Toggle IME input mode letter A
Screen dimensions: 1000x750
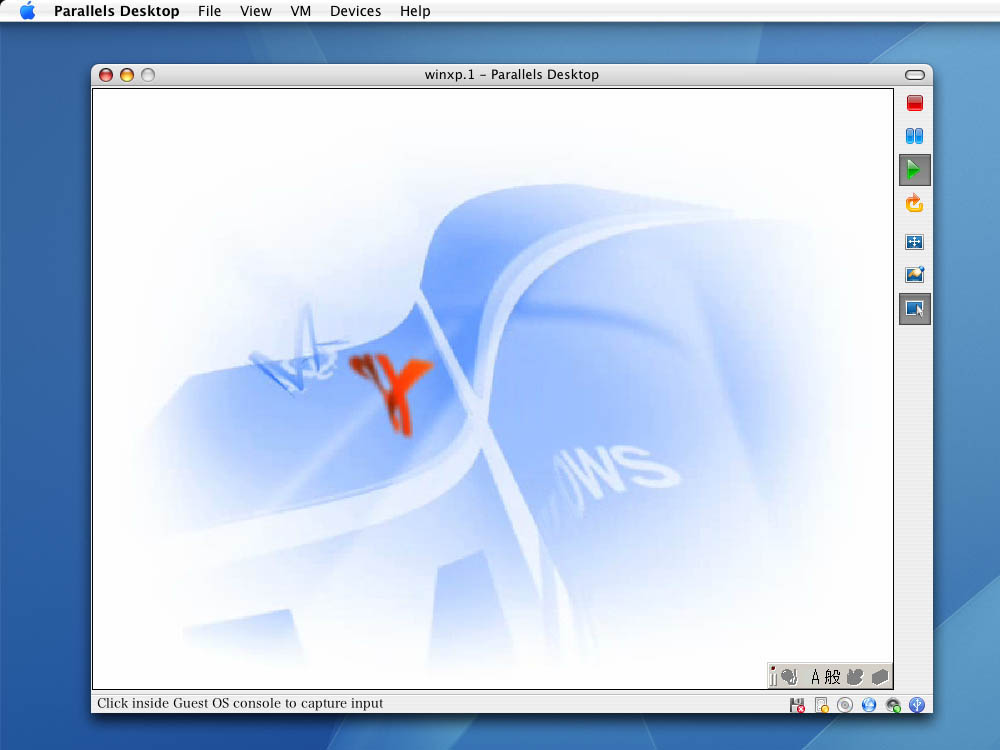pyautogui.click(x=815, y=677)
